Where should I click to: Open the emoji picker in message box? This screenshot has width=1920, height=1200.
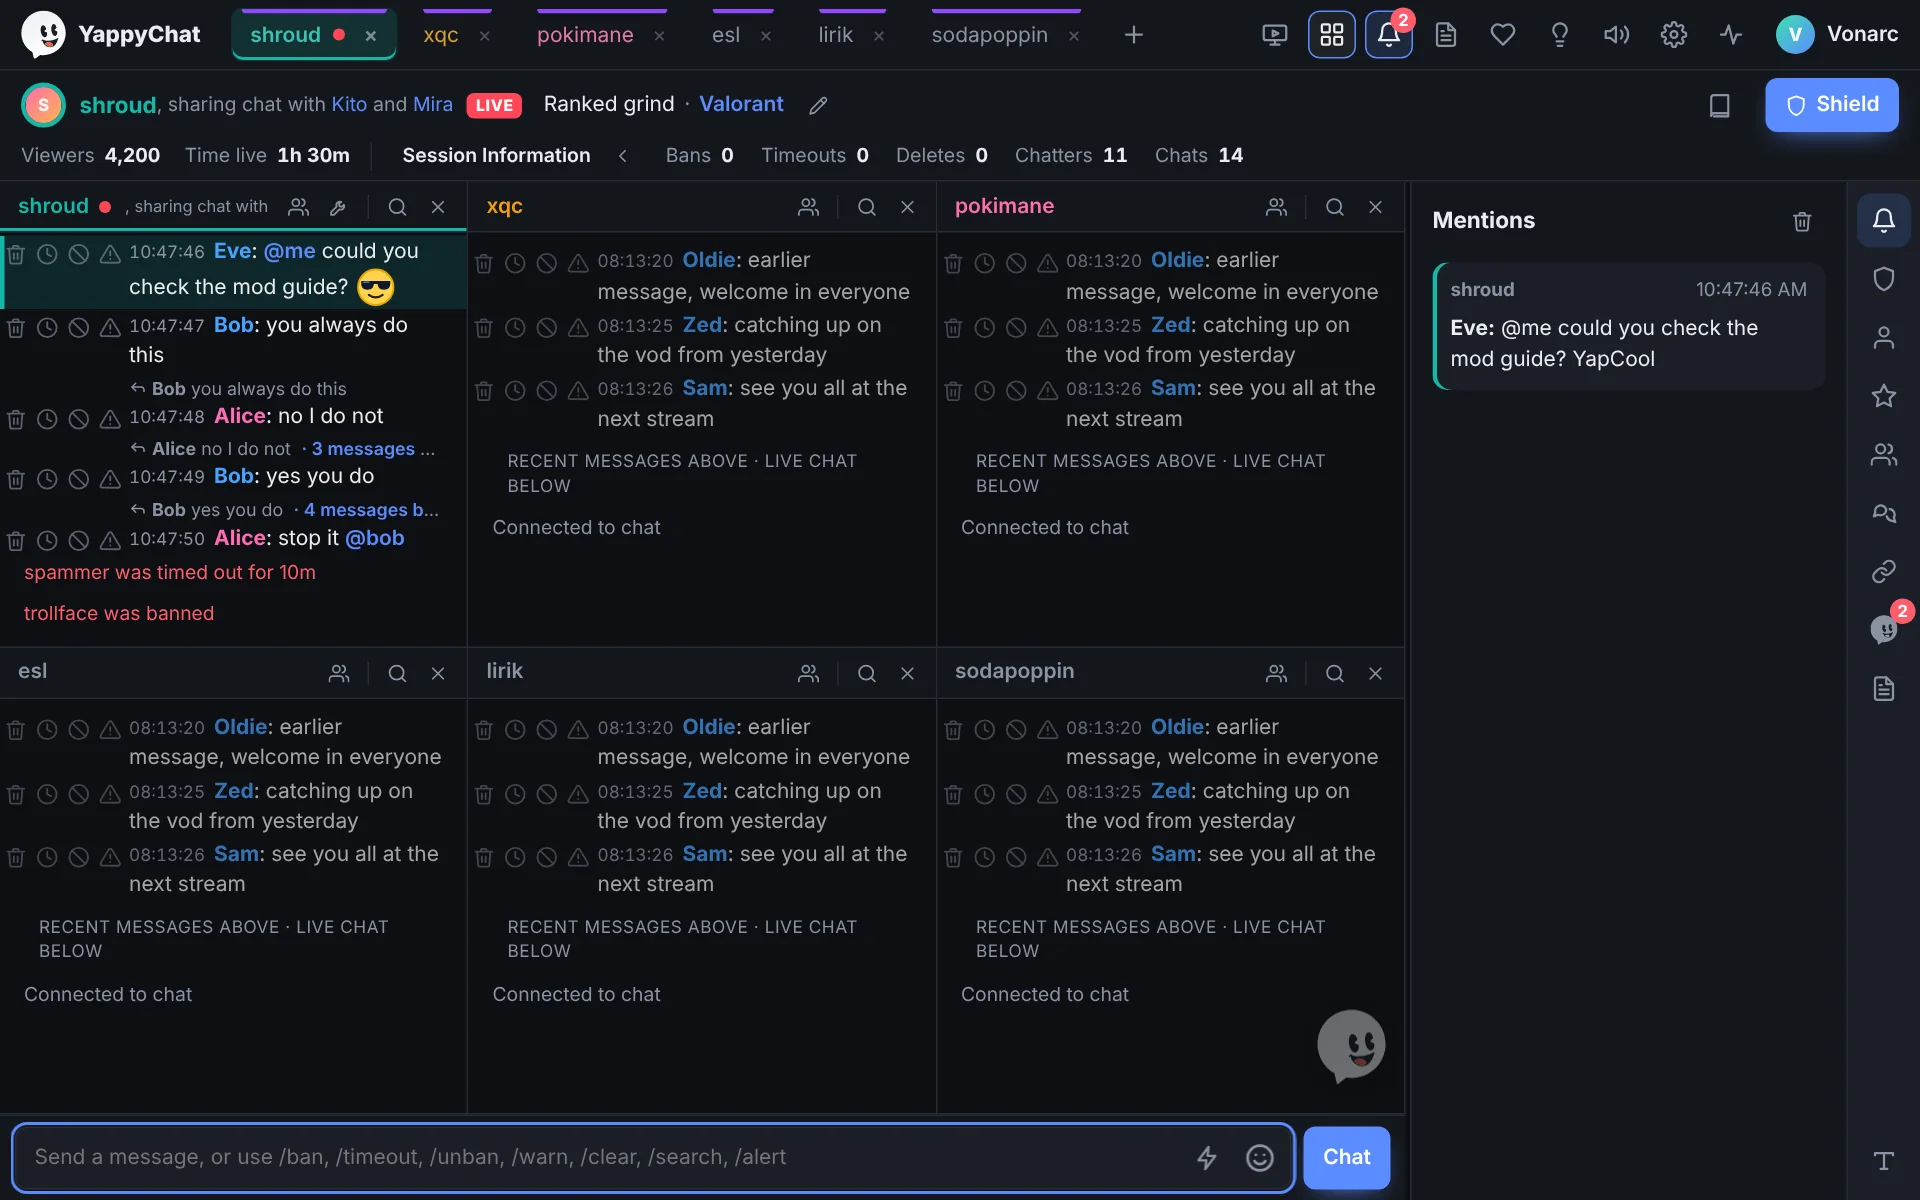point(1259,1158)
